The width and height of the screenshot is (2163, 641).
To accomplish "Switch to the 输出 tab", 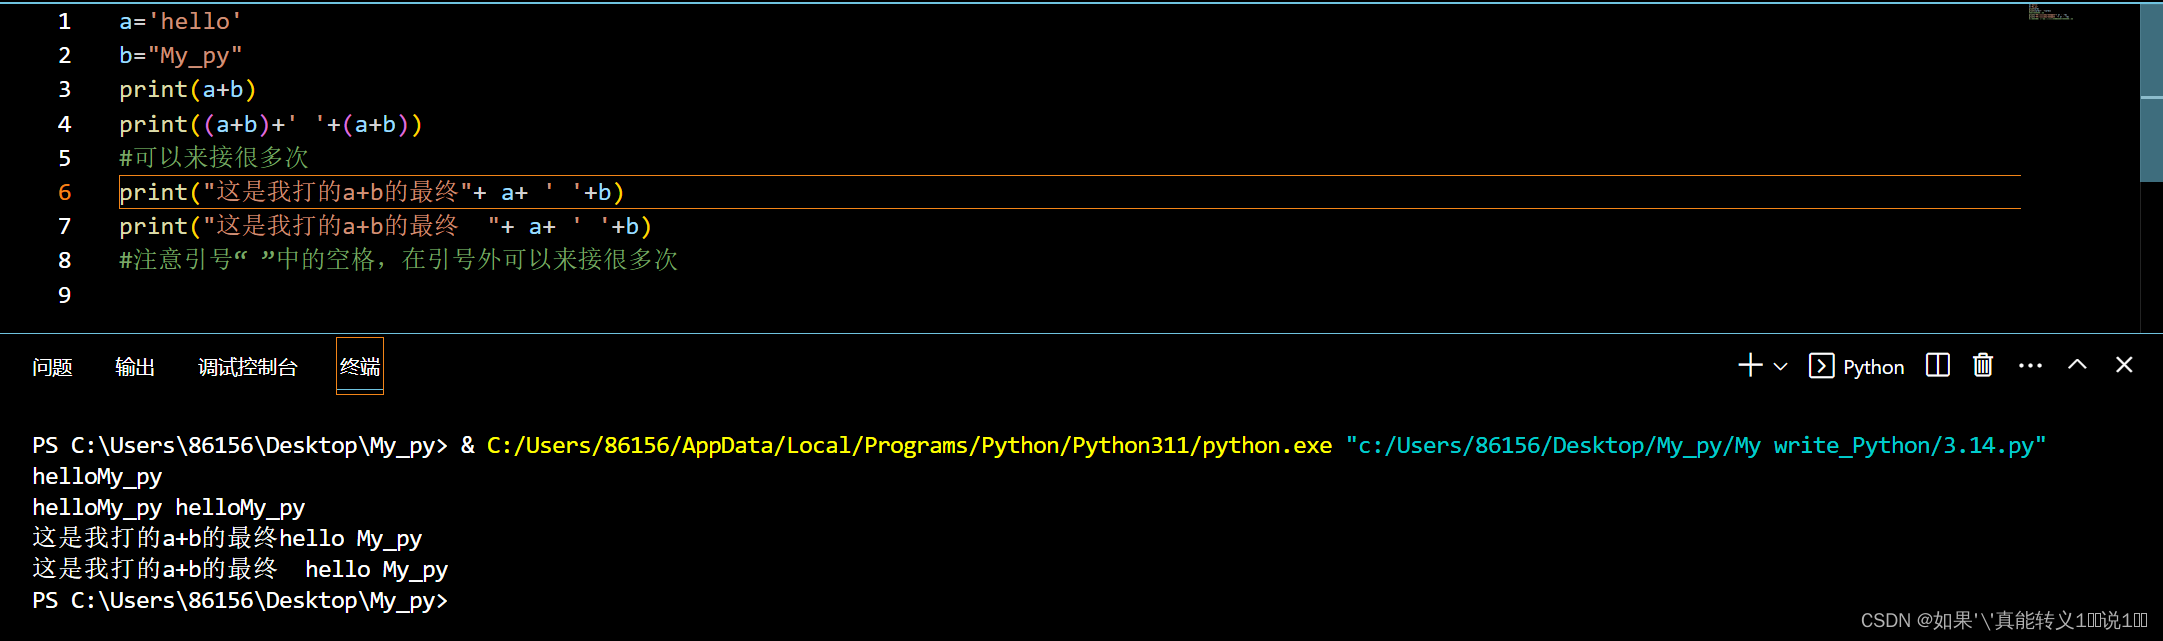I will [x=135, y=367].
